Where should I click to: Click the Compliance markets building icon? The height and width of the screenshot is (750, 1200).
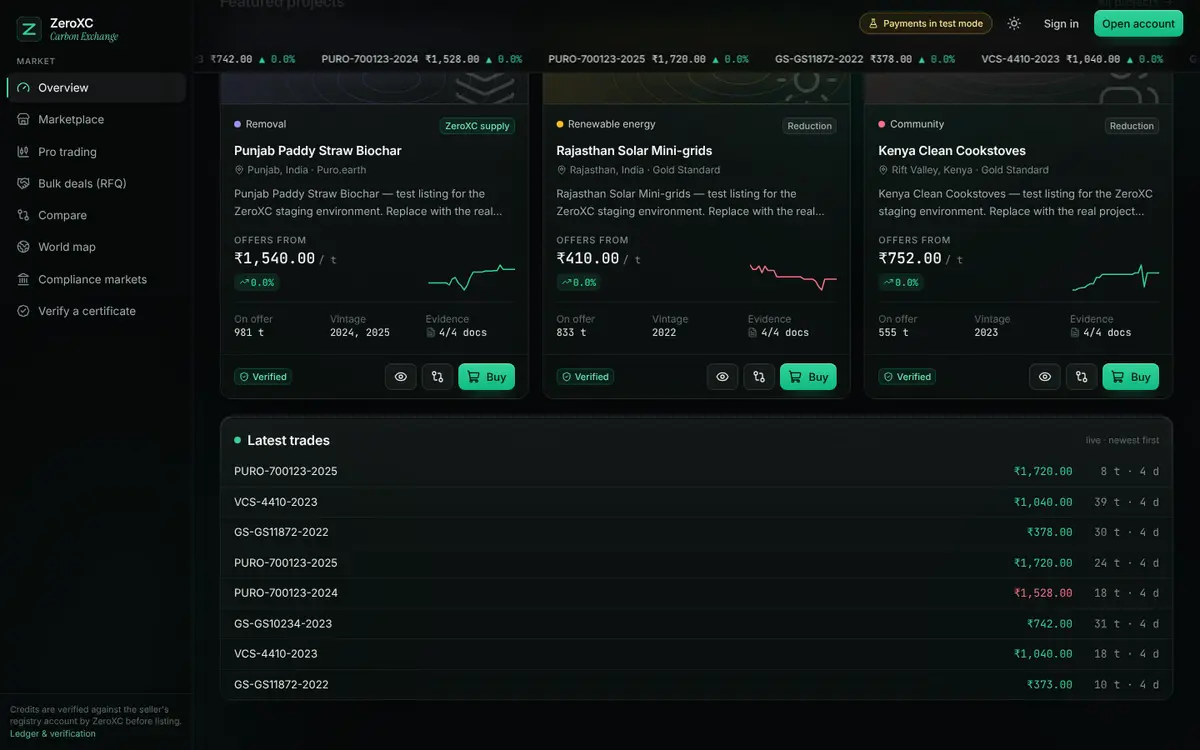click(x=23, y=279)
